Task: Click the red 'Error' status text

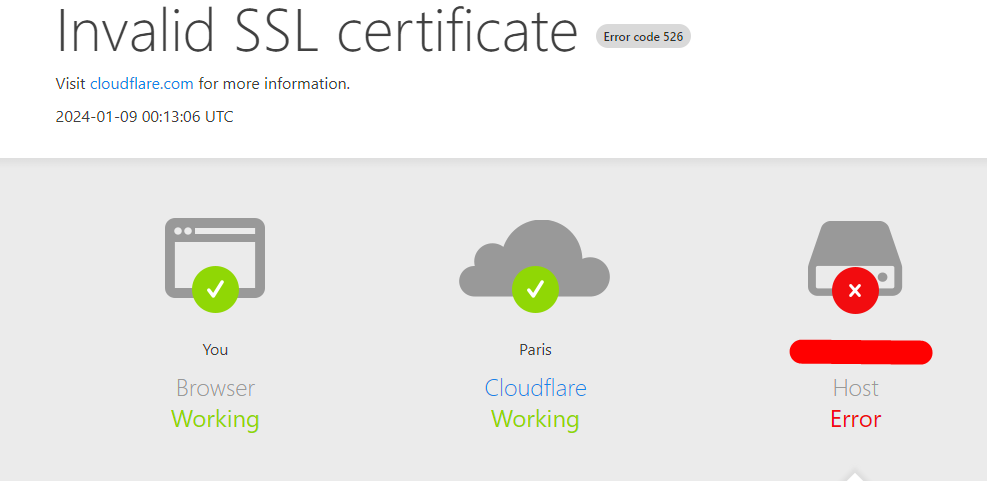Action: pyautogui.click(x=855, y=419)
